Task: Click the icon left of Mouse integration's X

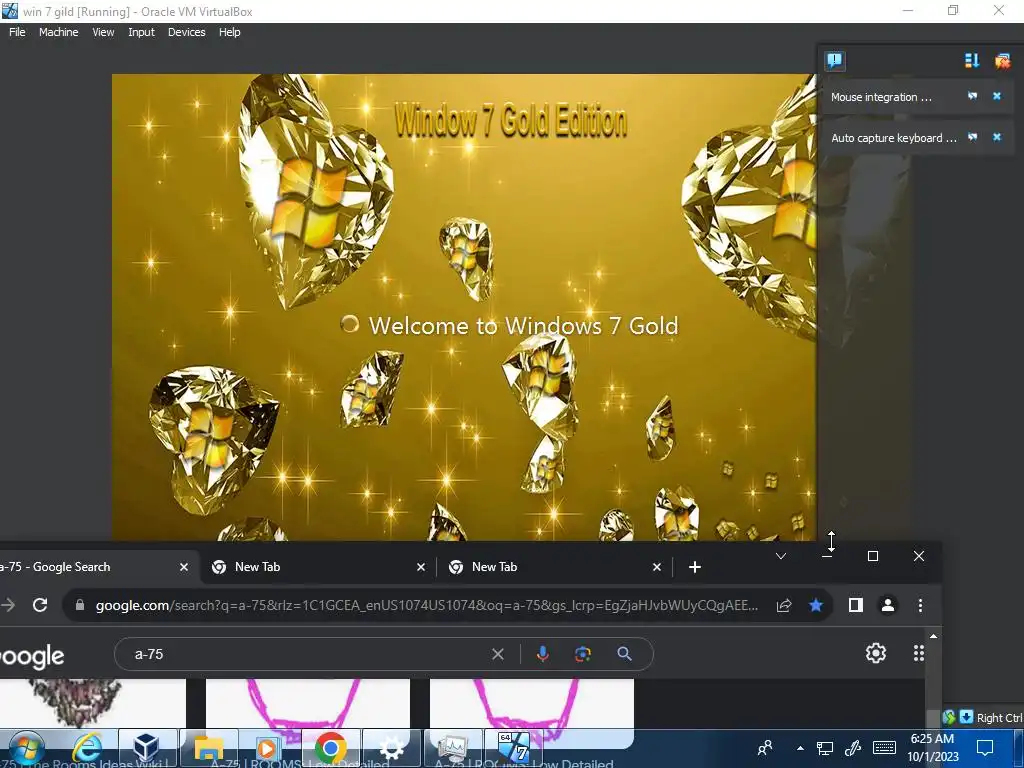Action: 972,97
